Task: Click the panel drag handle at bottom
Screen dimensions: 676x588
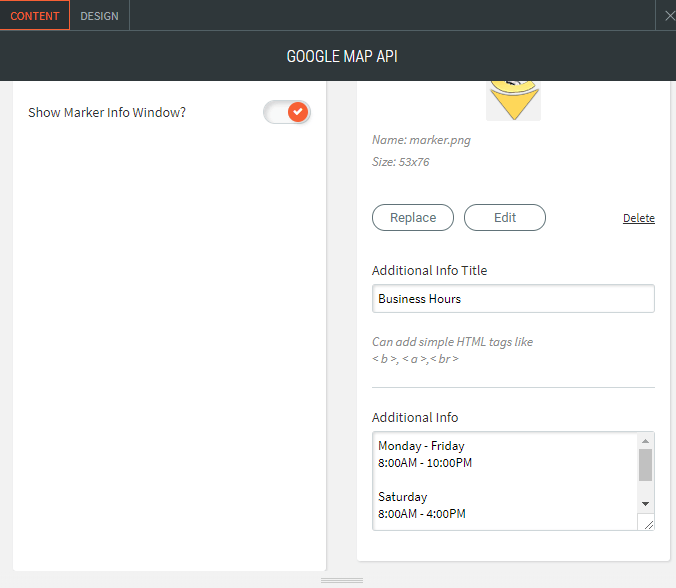Action: point(341,580)
